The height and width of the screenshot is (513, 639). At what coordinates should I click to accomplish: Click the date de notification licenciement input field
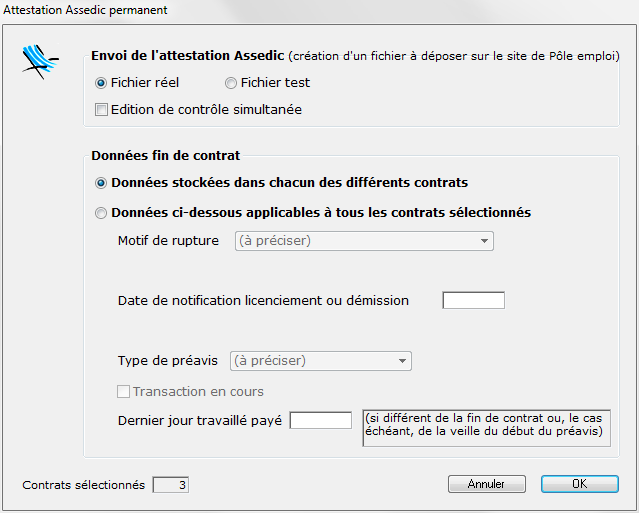coord(474,300)
